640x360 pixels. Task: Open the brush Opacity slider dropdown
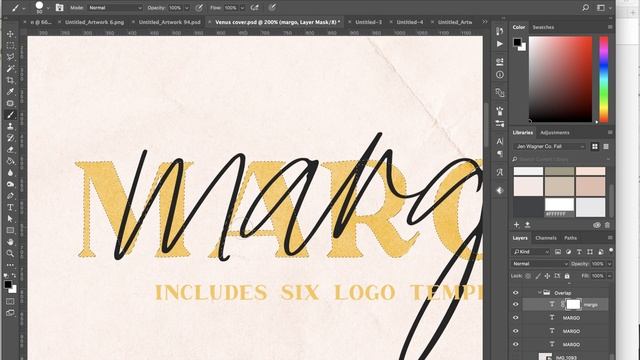click(187, 8)
